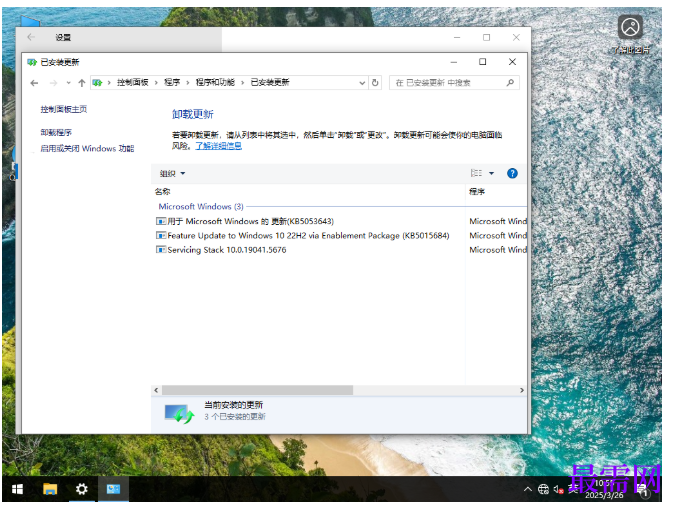Open 了解详细信息 link

click(x=218, y=146)
